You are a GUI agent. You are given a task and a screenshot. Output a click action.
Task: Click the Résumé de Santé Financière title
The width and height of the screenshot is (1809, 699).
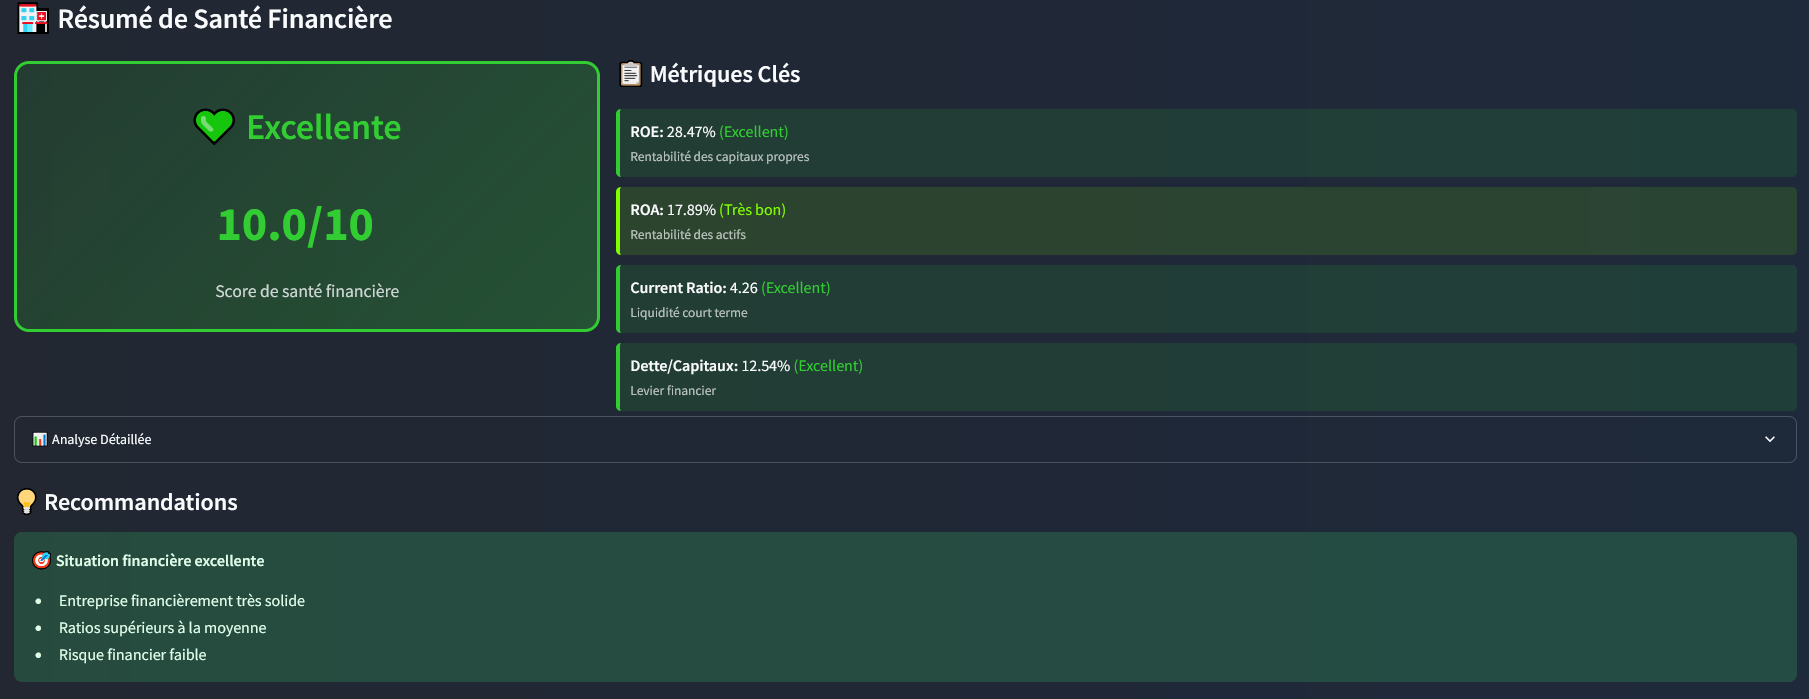(225, 19)
